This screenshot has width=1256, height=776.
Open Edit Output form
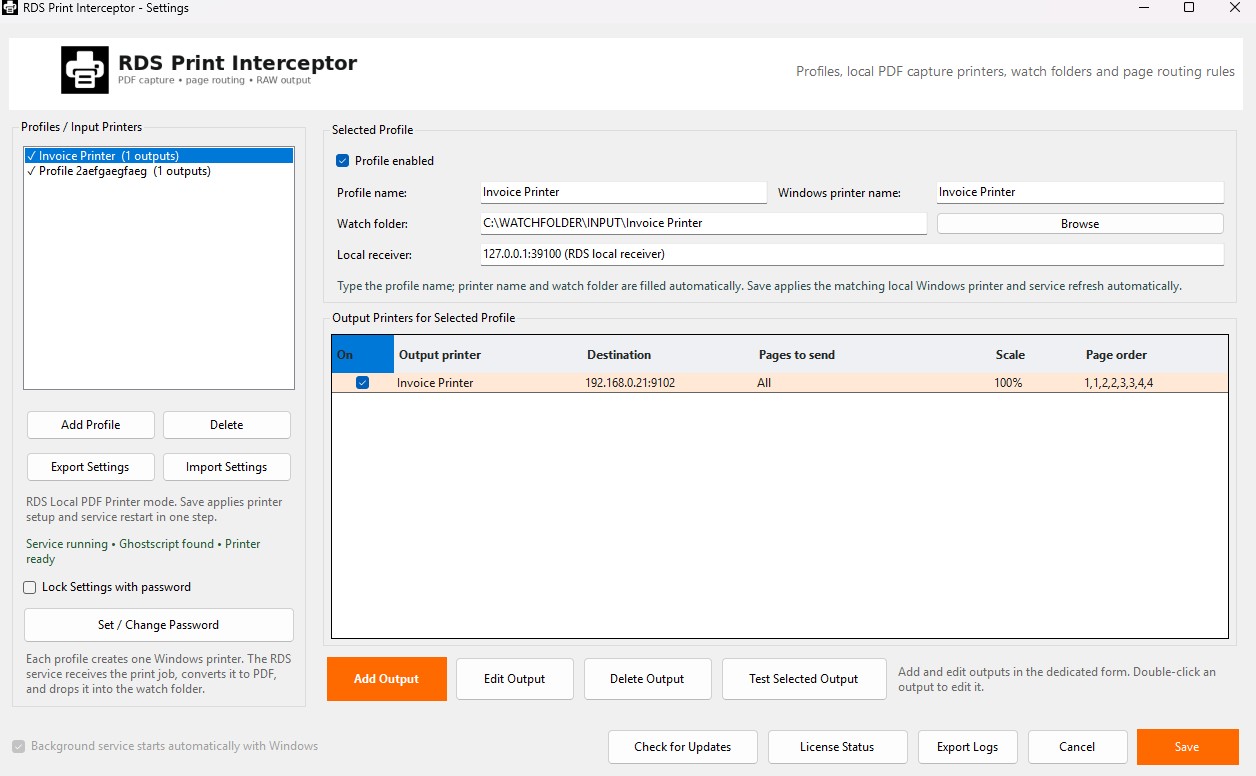[515, 679]
